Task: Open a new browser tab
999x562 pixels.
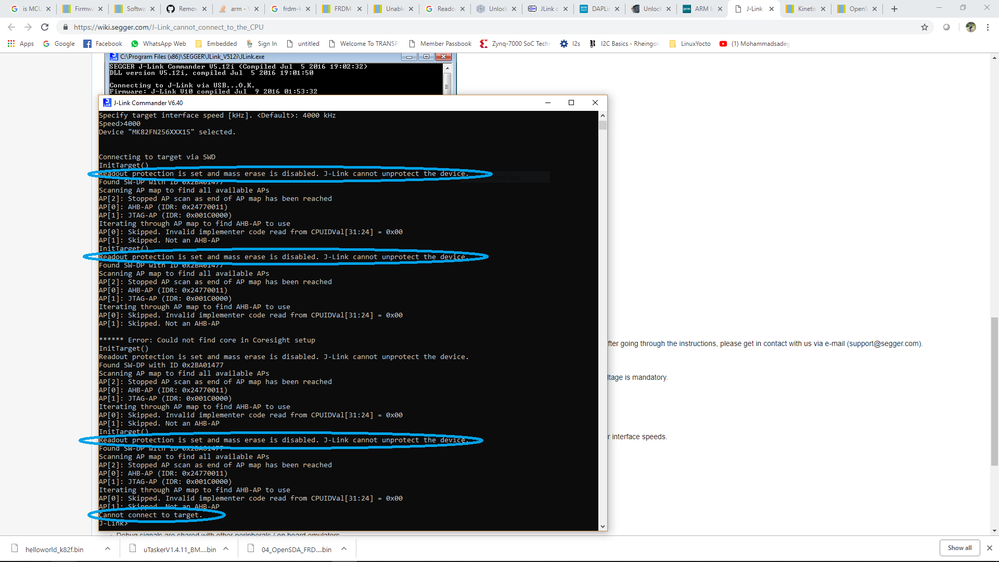Action: (x=894, y=9)
